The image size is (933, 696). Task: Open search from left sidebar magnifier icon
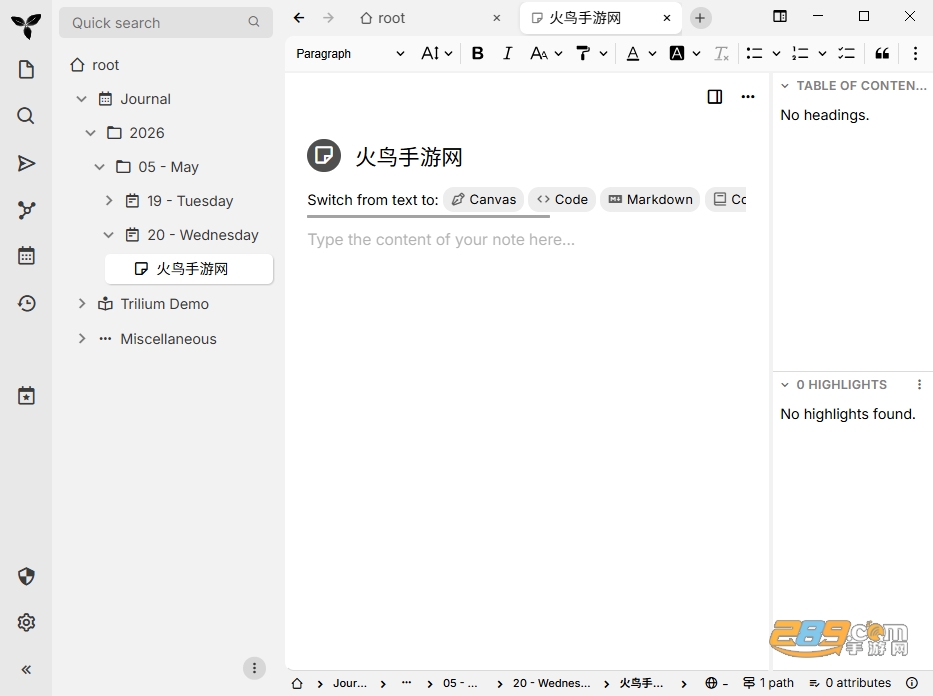[x=26, y=115]
